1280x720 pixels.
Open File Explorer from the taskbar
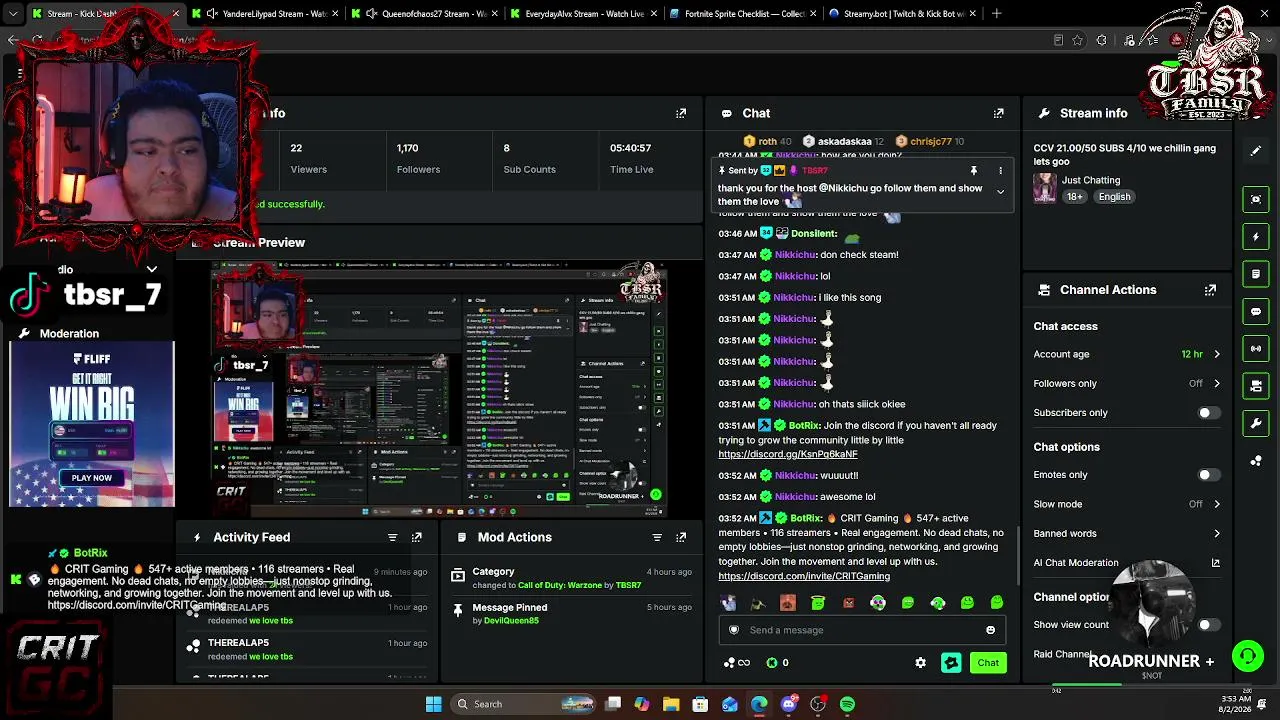pyautogui.click(x=671, y=704)
